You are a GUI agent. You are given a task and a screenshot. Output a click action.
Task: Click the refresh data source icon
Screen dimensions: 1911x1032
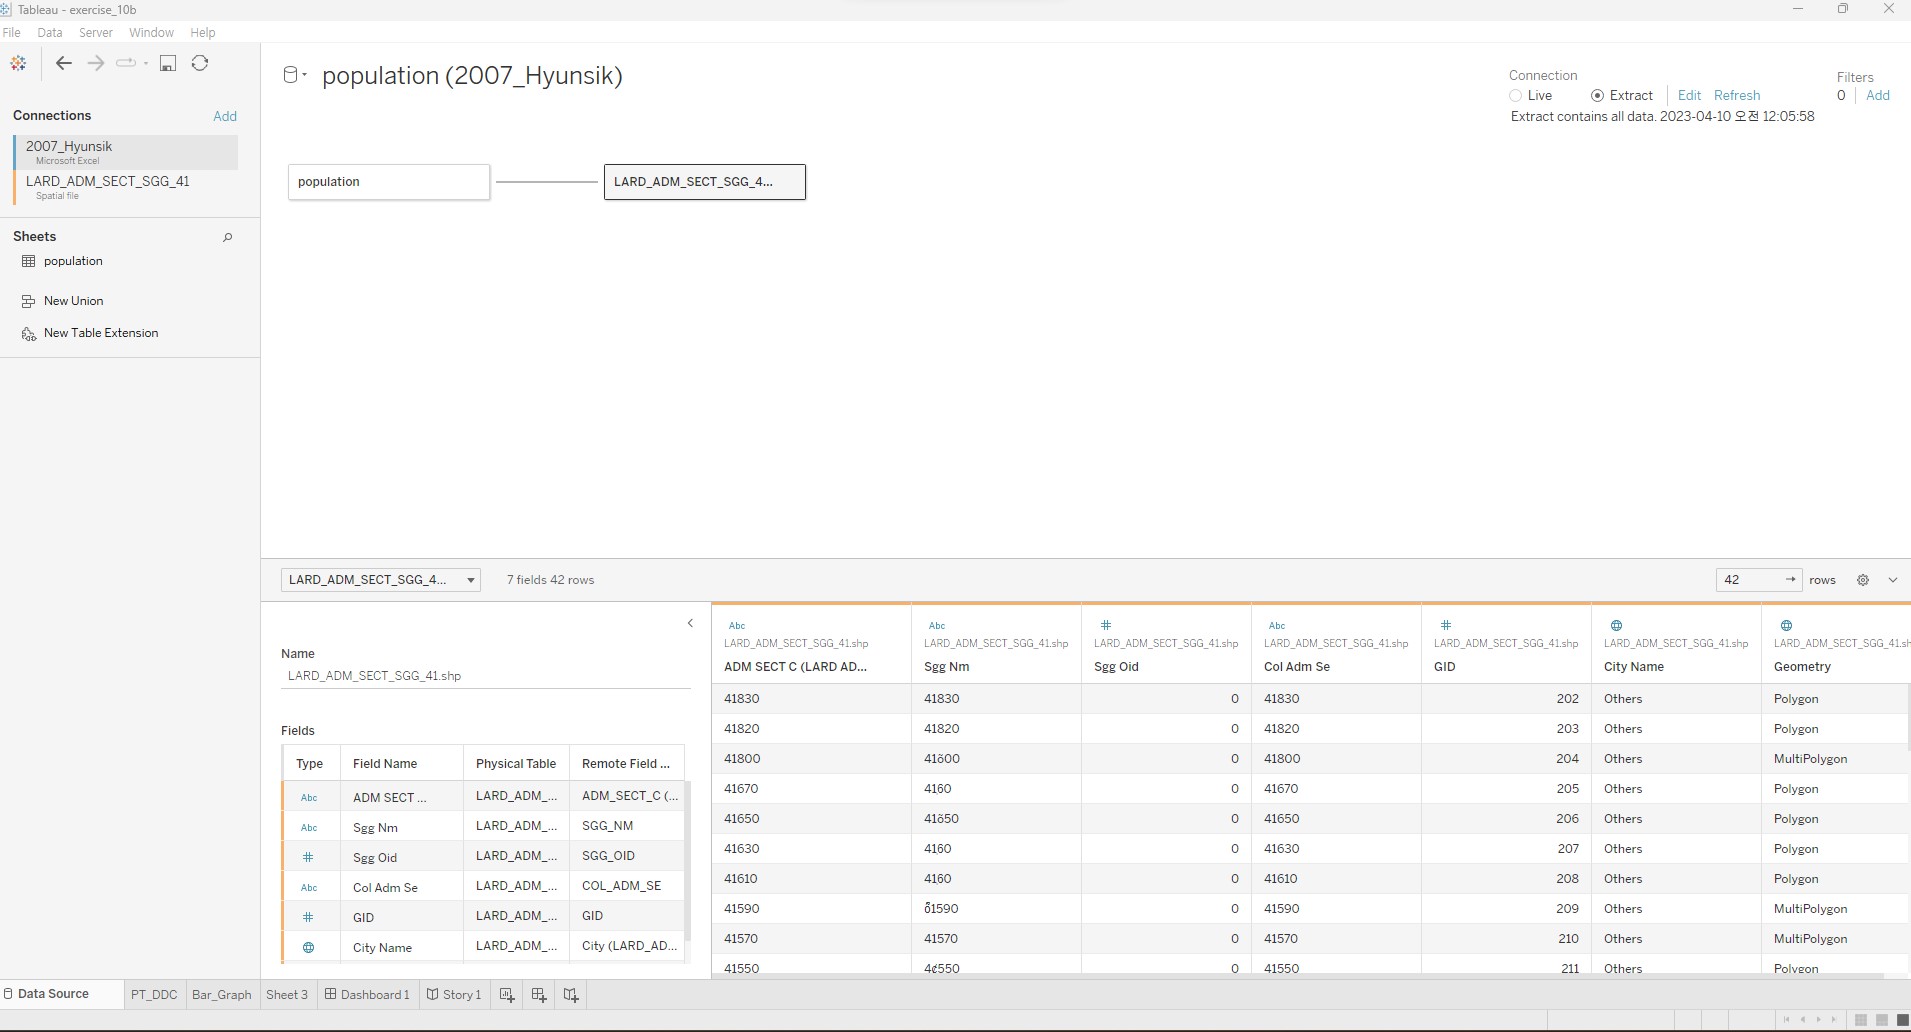(200, 63)
